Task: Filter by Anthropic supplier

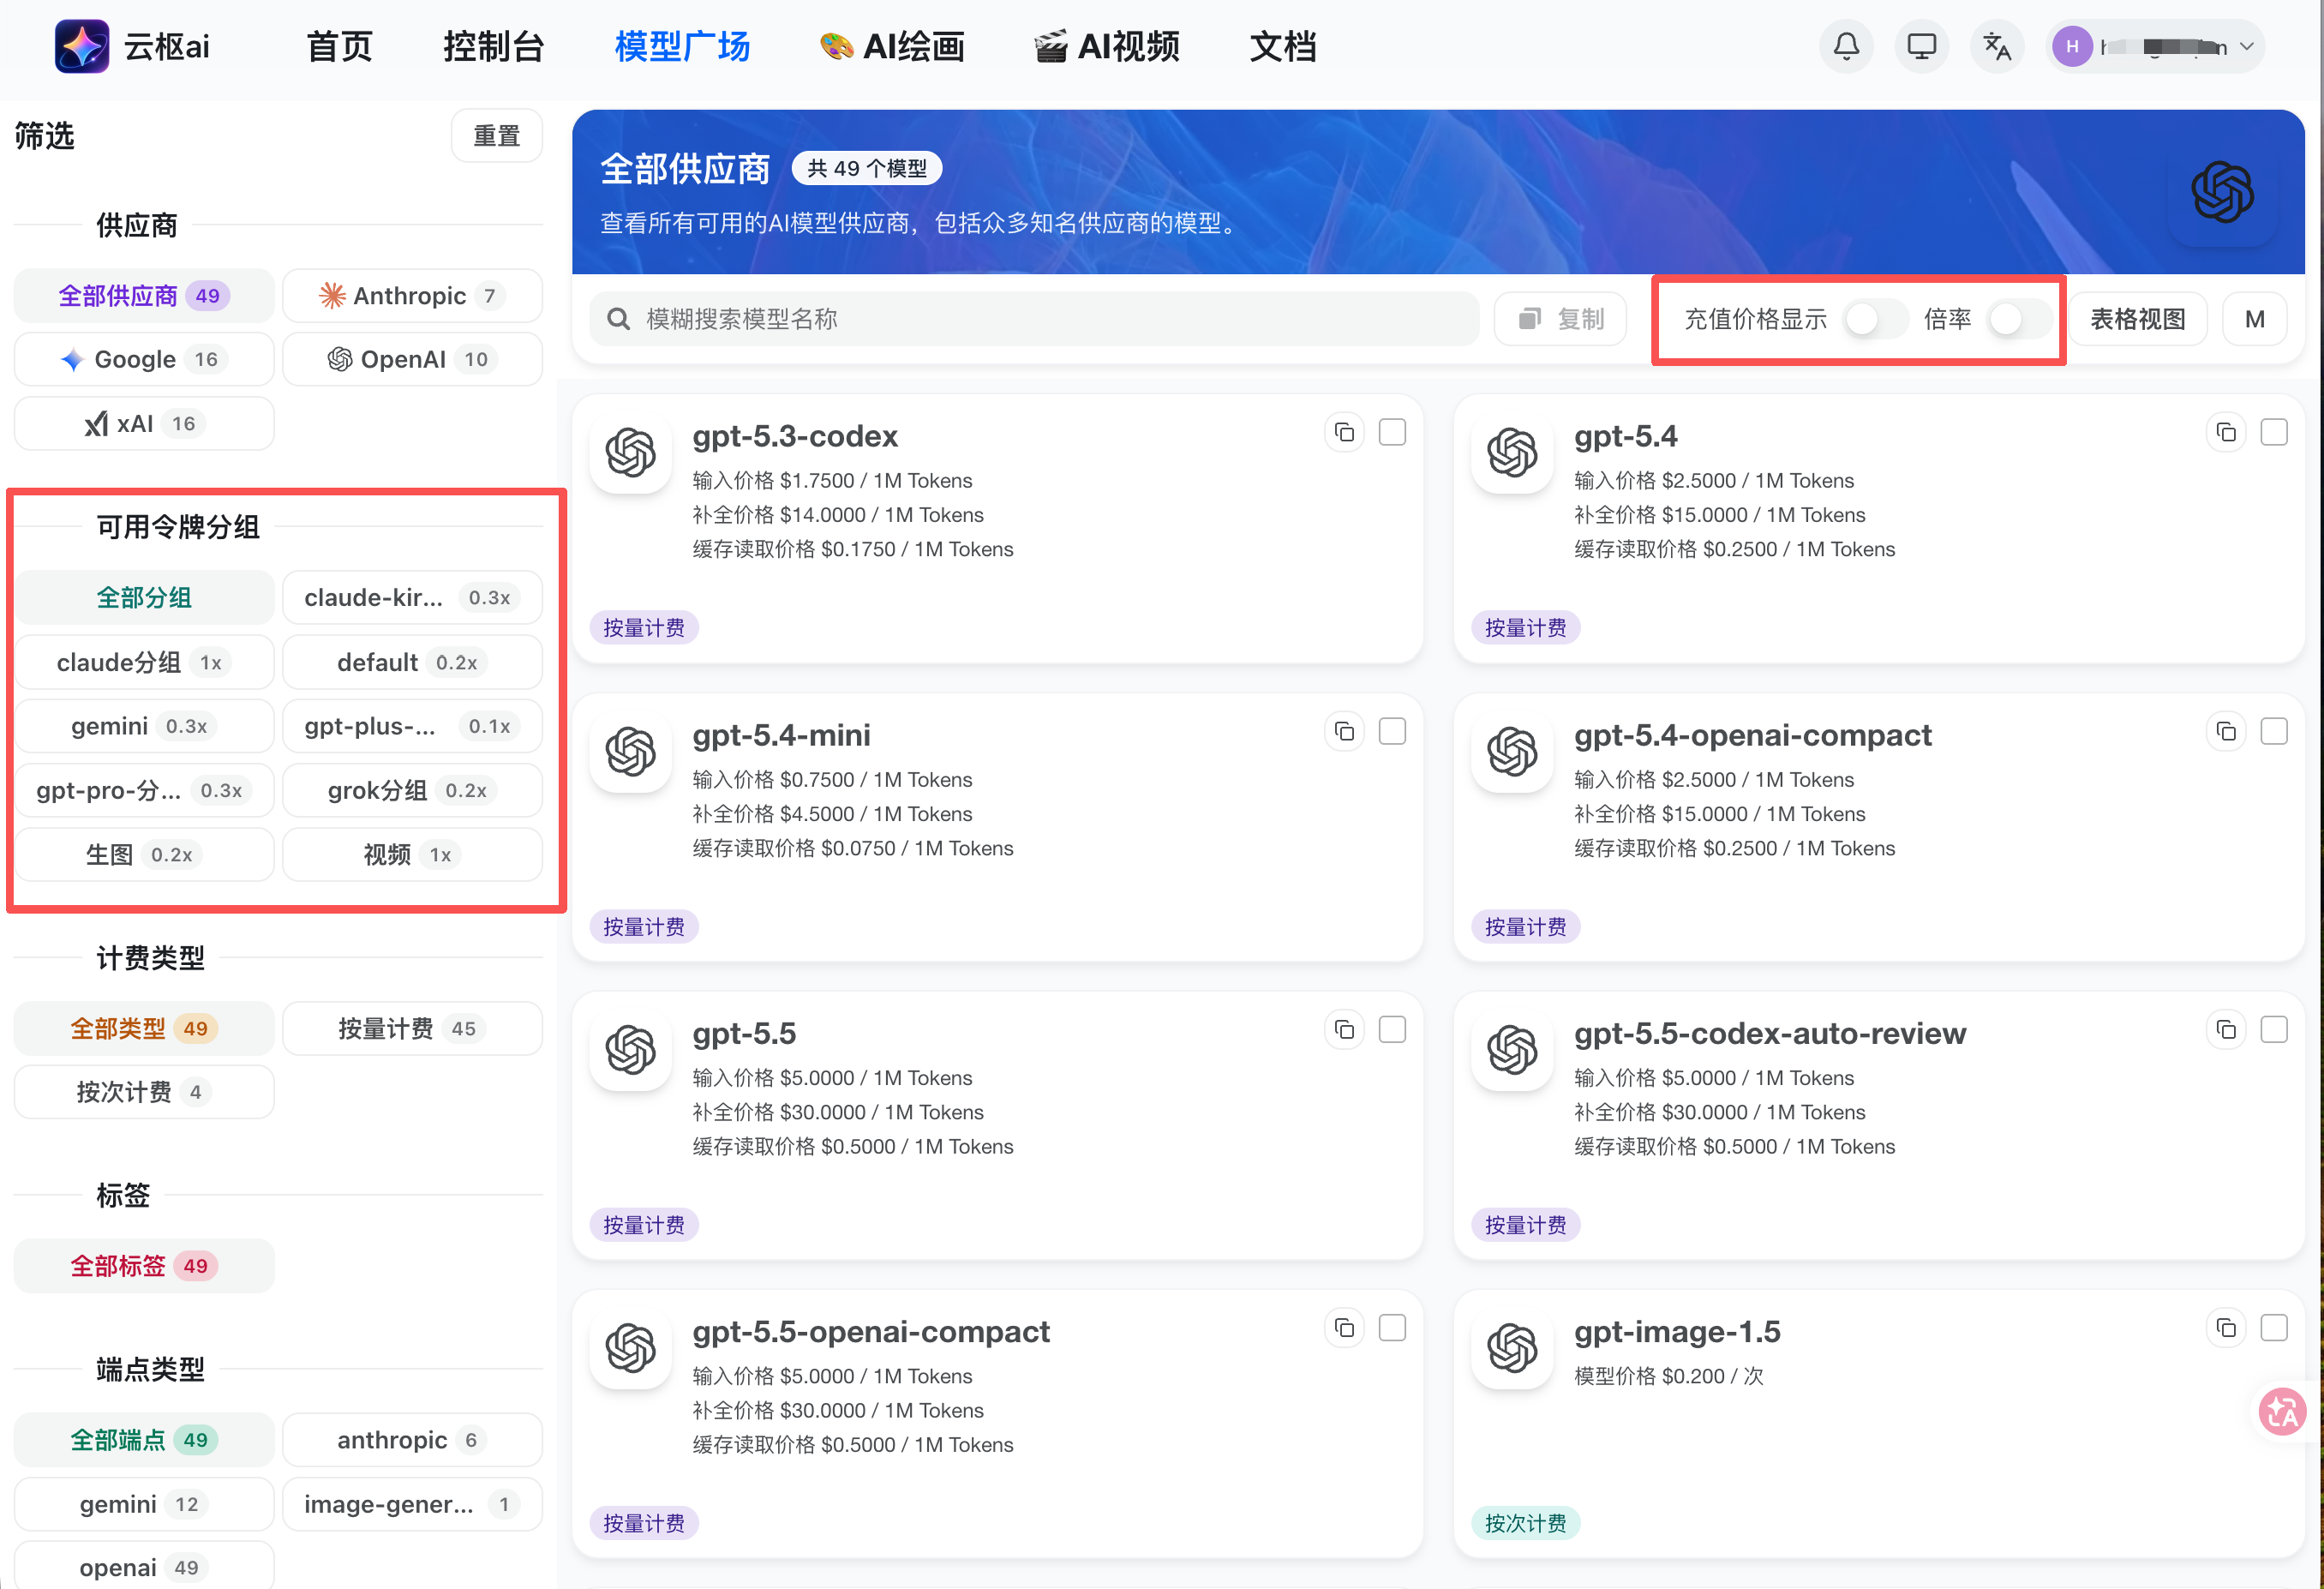Action: [x=412, y=296]
